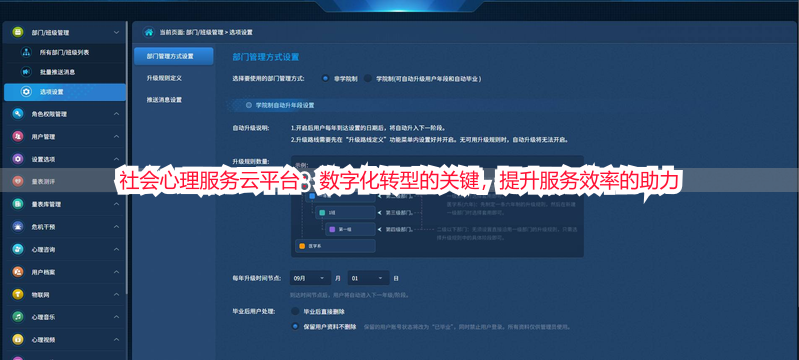Image resolution: width=799 pixels, height=360 pixels.
Task: Click the 1班 node in diagram
Action: click(x=344, y=212)
